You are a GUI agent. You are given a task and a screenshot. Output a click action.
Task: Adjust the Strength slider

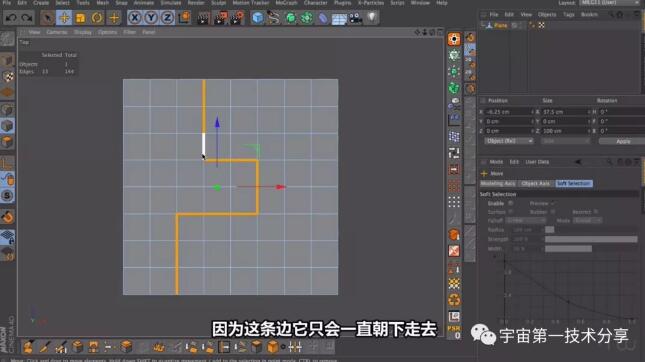(591, 239)
